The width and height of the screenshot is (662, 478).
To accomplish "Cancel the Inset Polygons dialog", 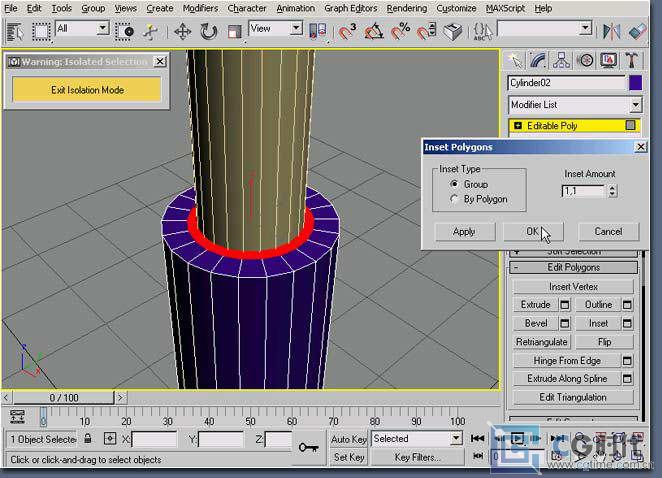I will [x=608, y=232].
